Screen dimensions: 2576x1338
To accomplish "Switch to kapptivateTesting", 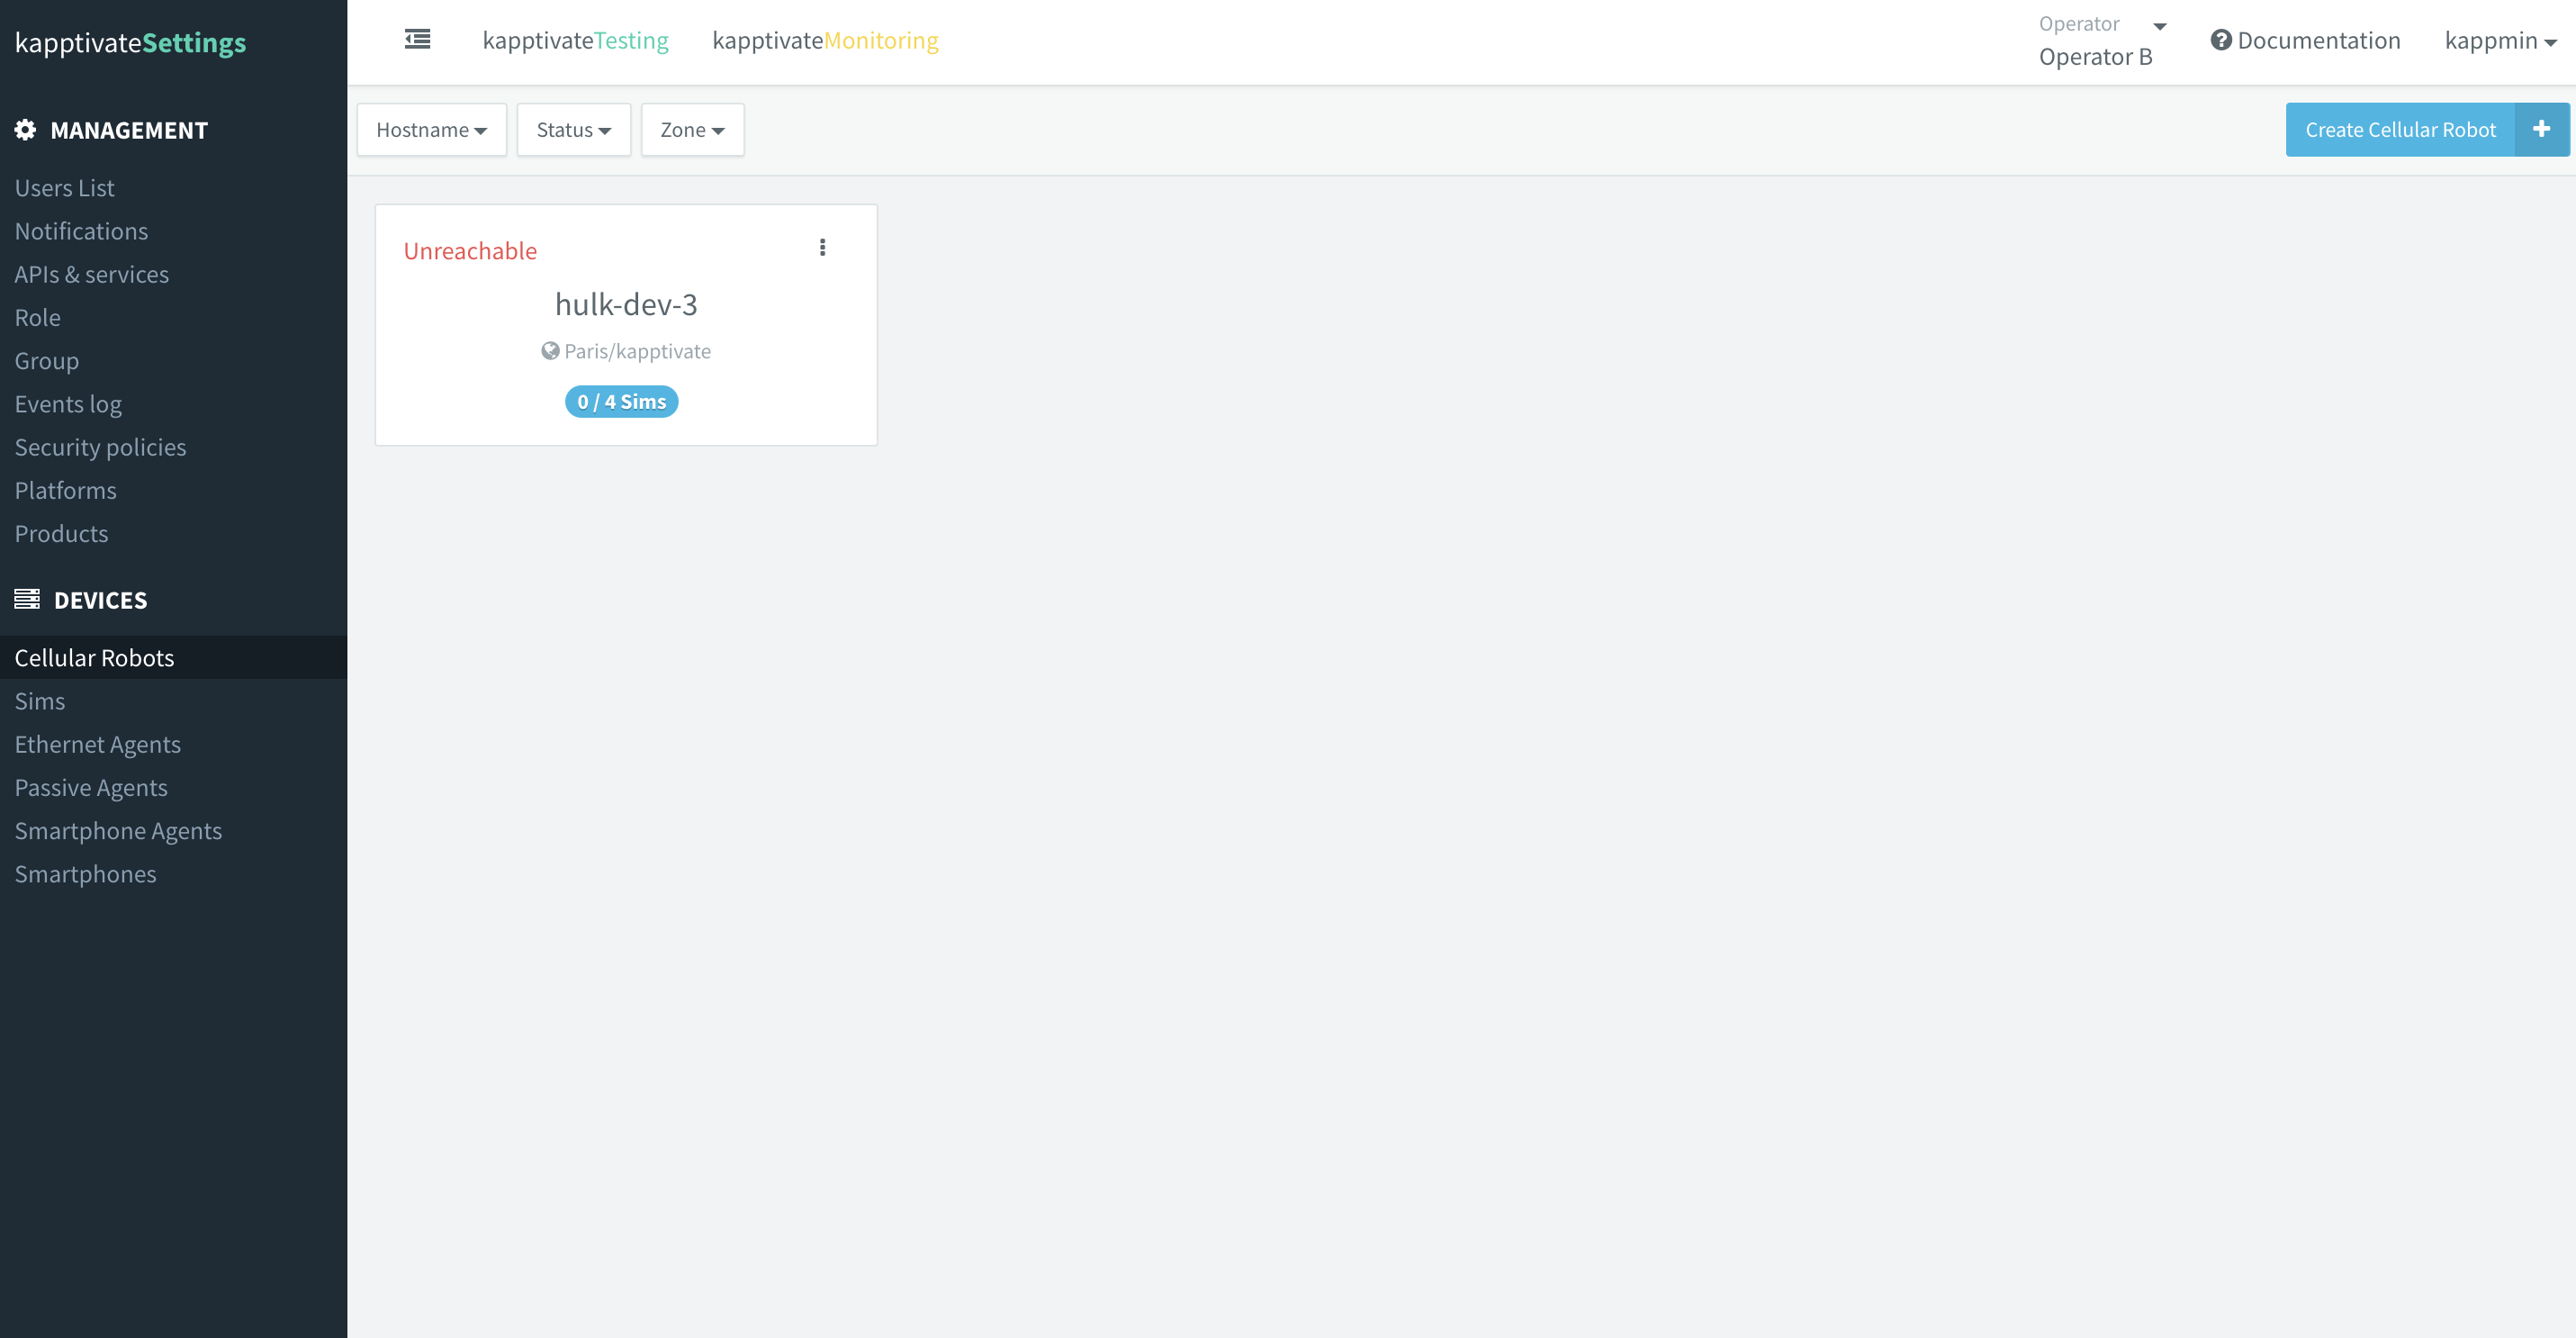I will 575,41.
